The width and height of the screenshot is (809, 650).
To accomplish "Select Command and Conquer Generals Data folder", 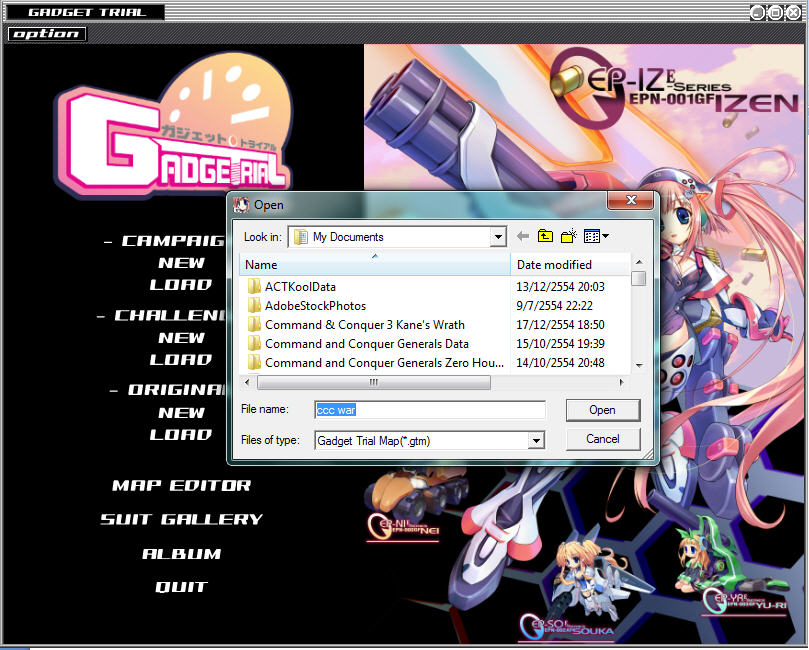I will pos(367,344).
